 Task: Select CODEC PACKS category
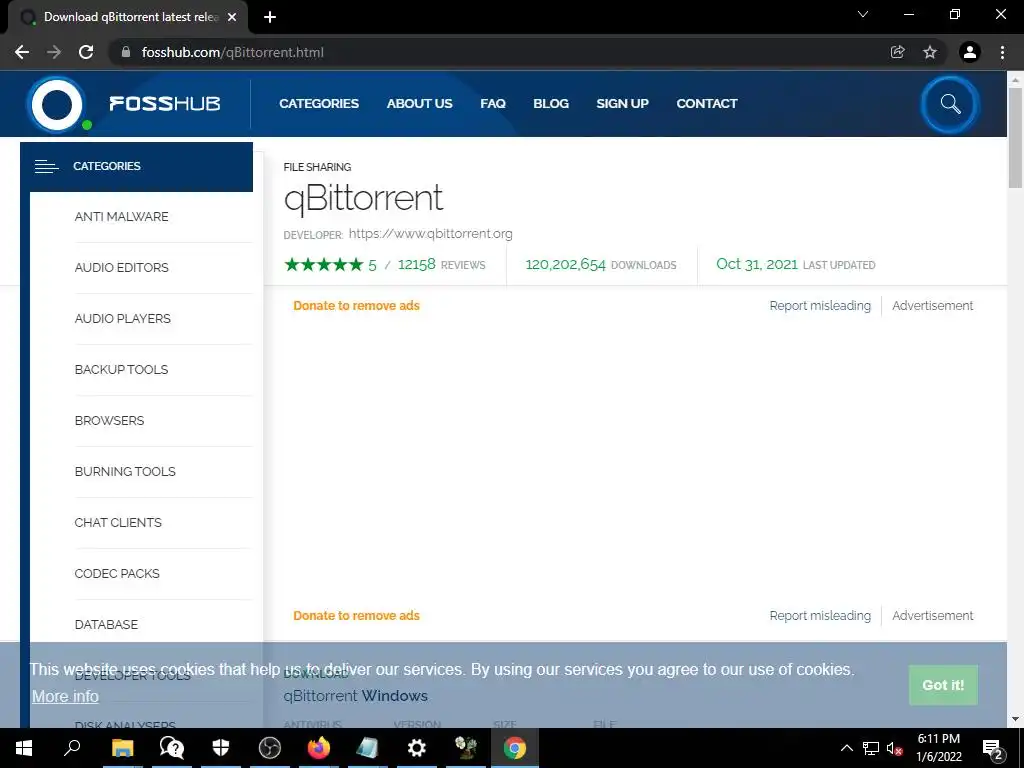tap(117, 573)
